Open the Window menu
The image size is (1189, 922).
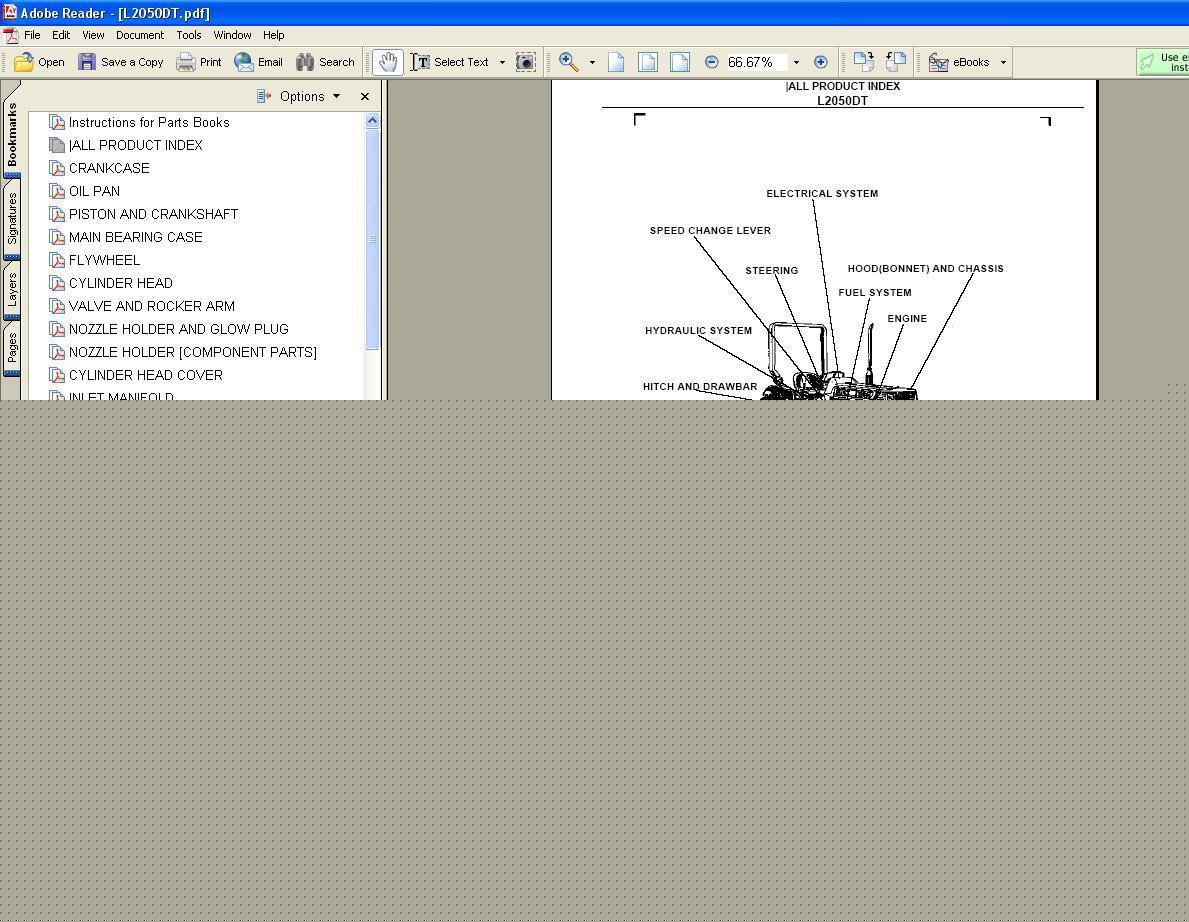(232, 35)
